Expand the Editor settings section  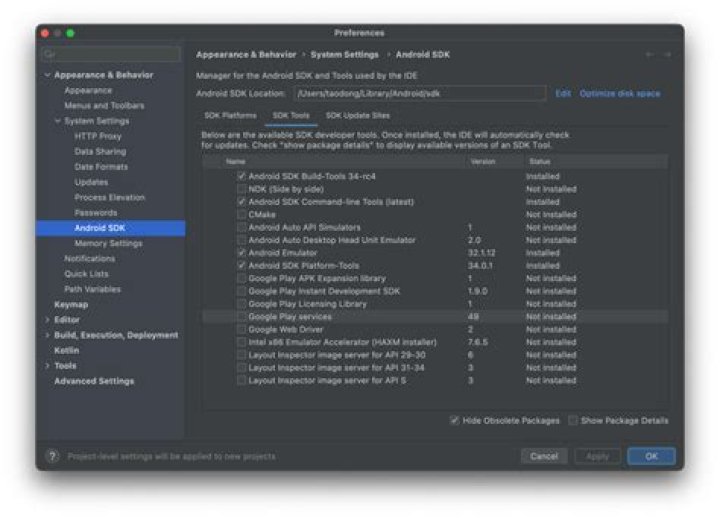coord(47,320)
